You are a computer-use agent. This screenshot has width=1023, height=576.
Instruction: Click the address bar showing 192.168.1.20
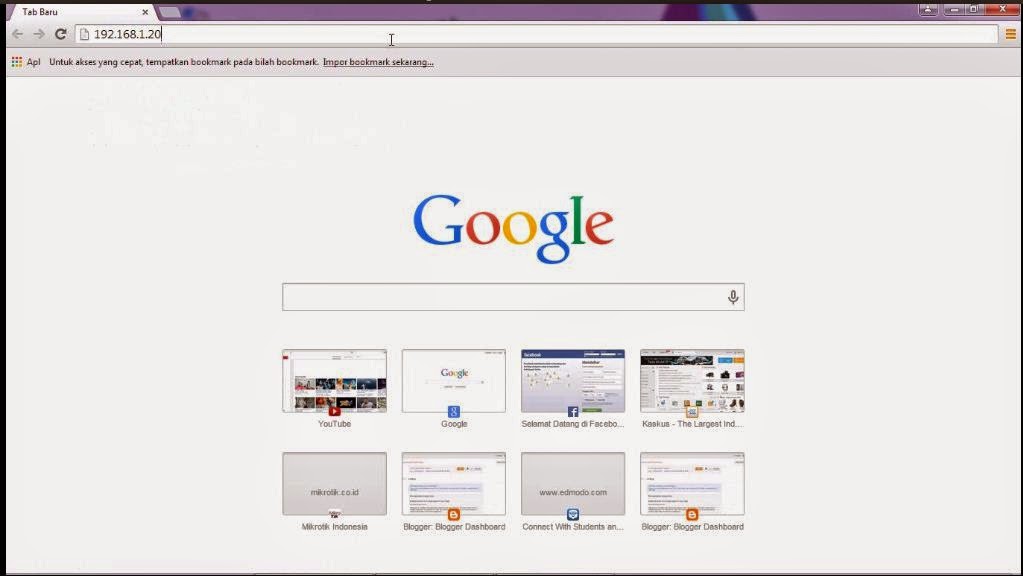536,34
